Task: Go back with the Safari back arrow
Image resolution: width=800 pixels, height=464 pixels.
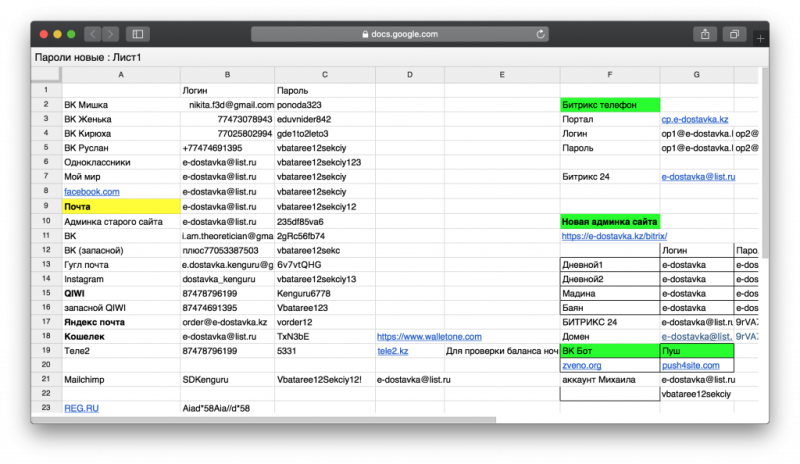Action: point(93,34)
